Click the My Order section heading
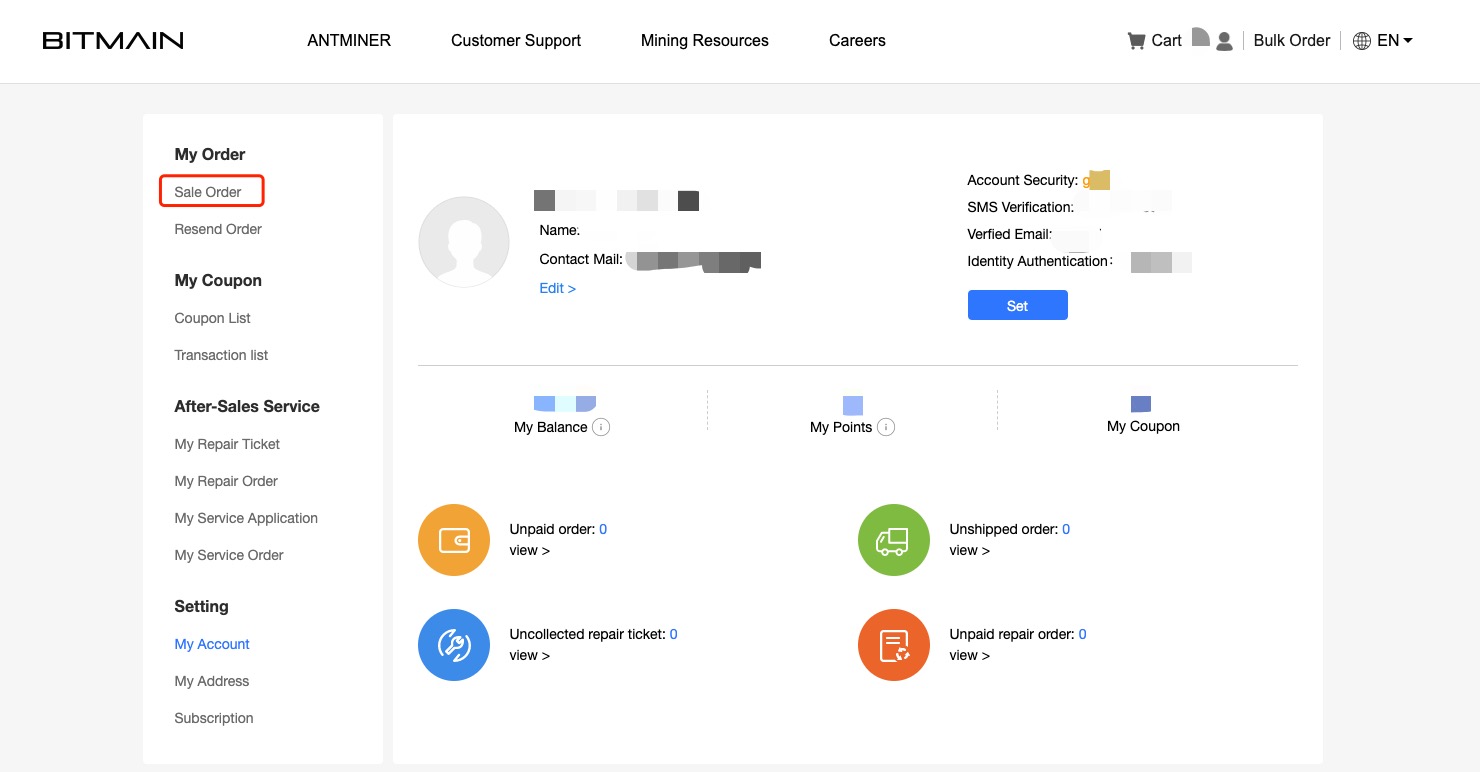The width and height of the screenshot is (1480, 772). click(210, 154)
